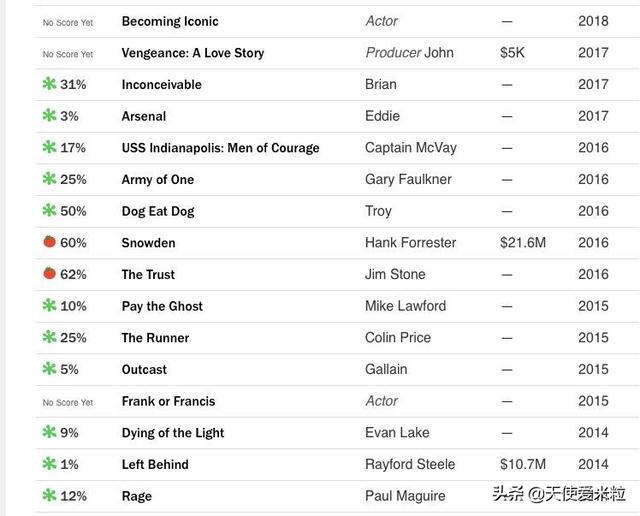This screenshot has height=516, width=640.
Task: Click the 60% score for Snowden
Action: coord(73,243)
